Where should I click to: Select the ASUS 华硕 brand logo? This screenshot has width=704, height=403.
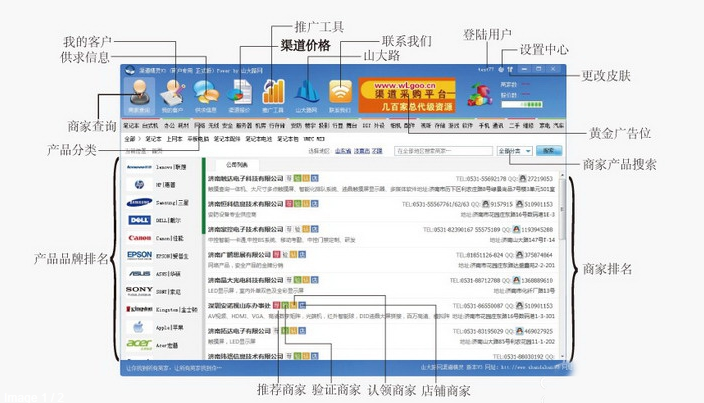[x=139, y=273]
